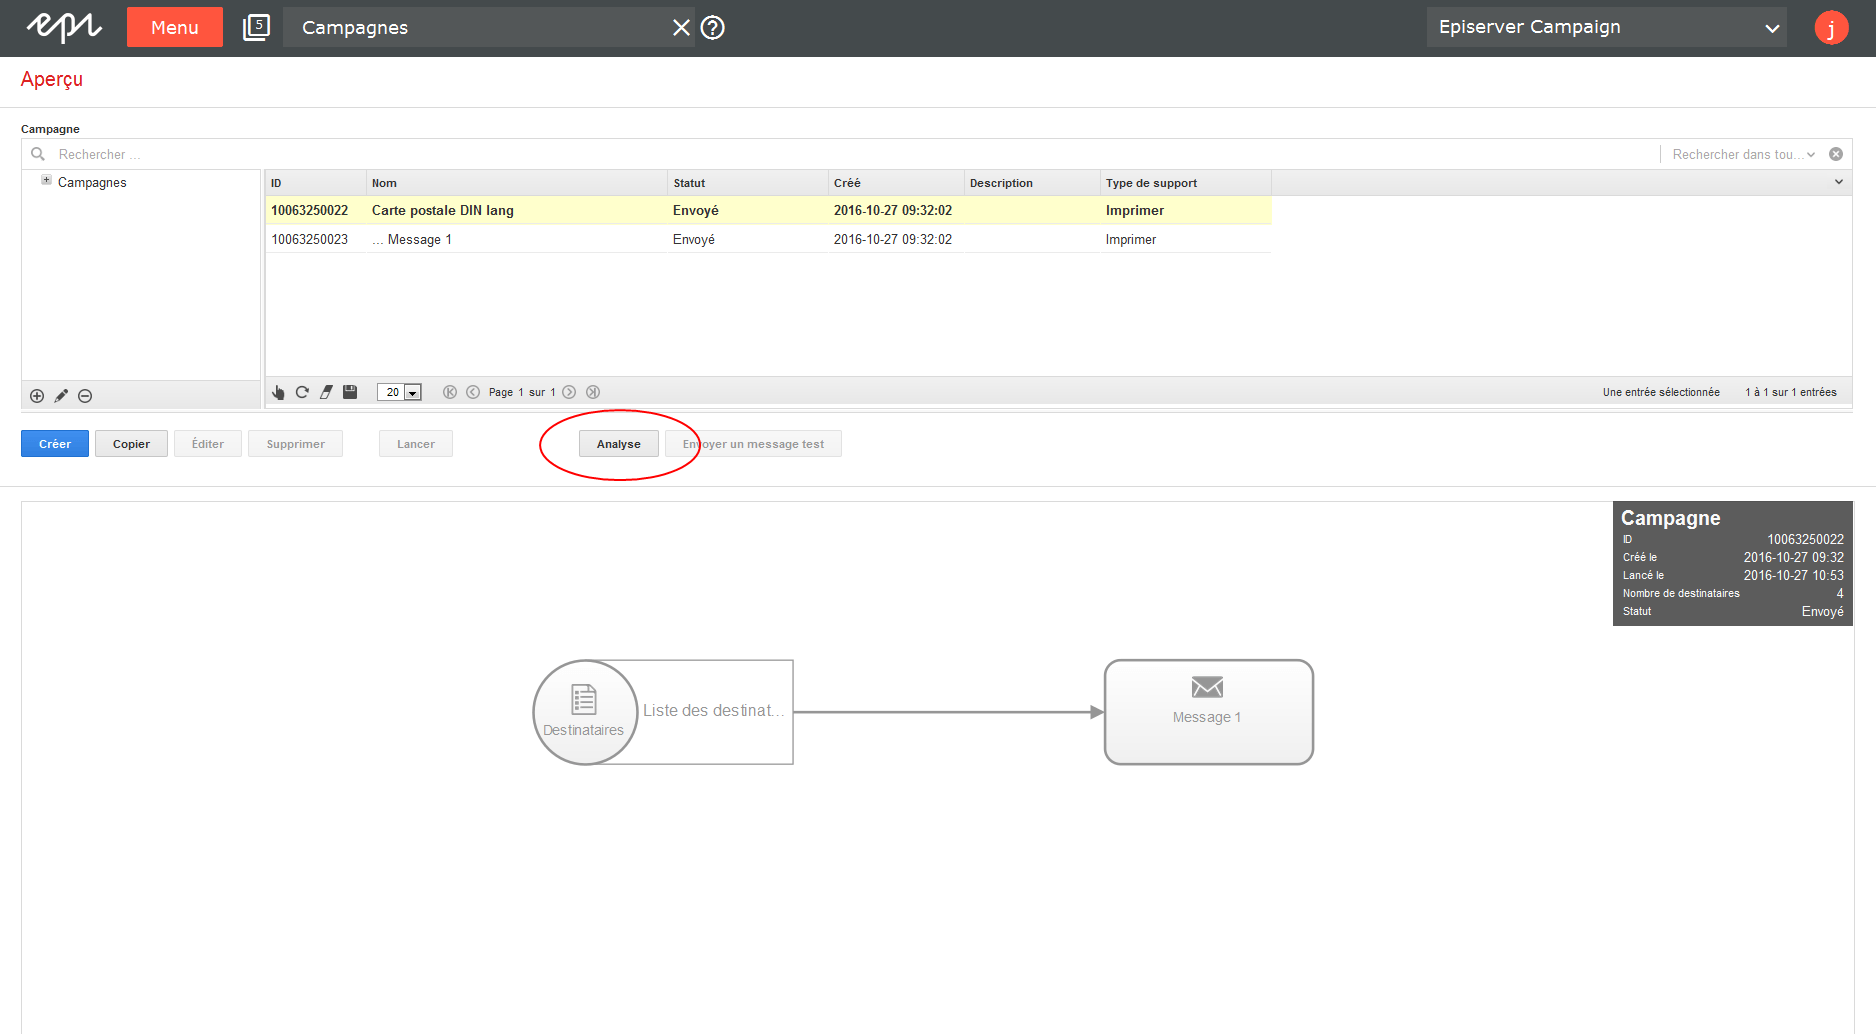Screen dimensions: 1876x1034
Task: Select the Message 1 envelope node
Action: pos(1208,712)
